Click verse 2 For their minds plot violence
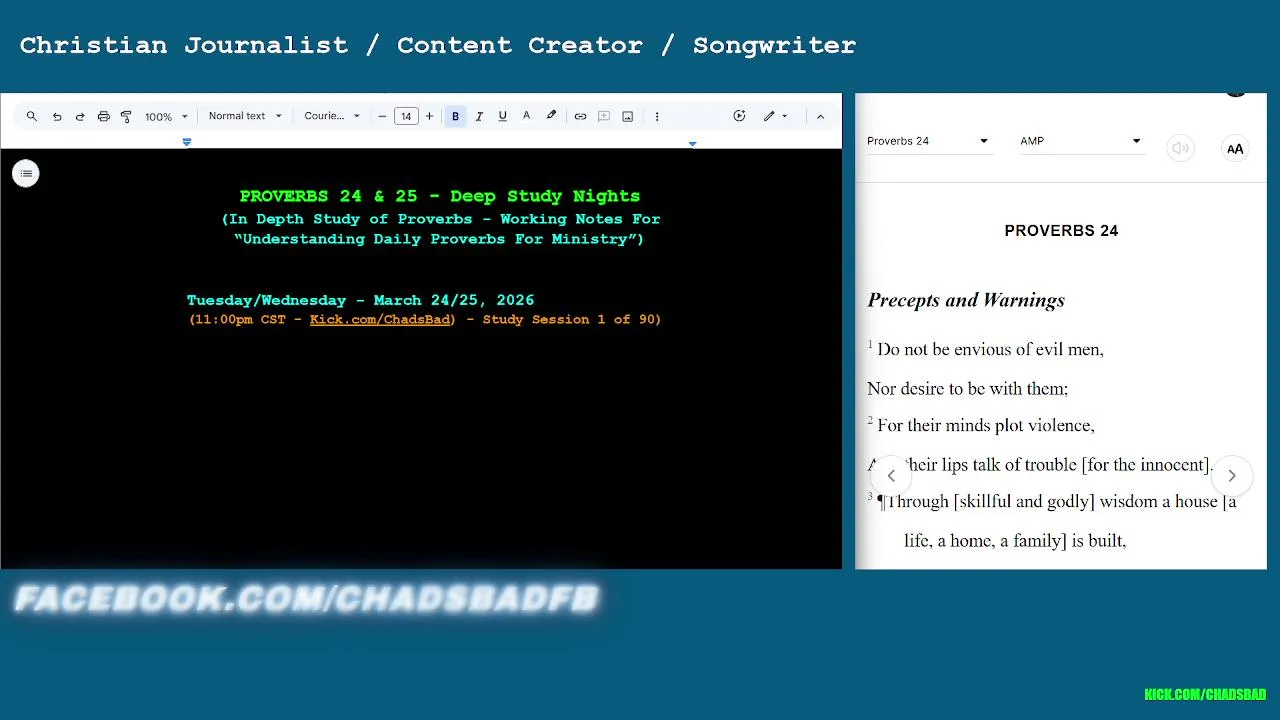The height and width of the screenshot is (720, 1280). click(986, 425)
